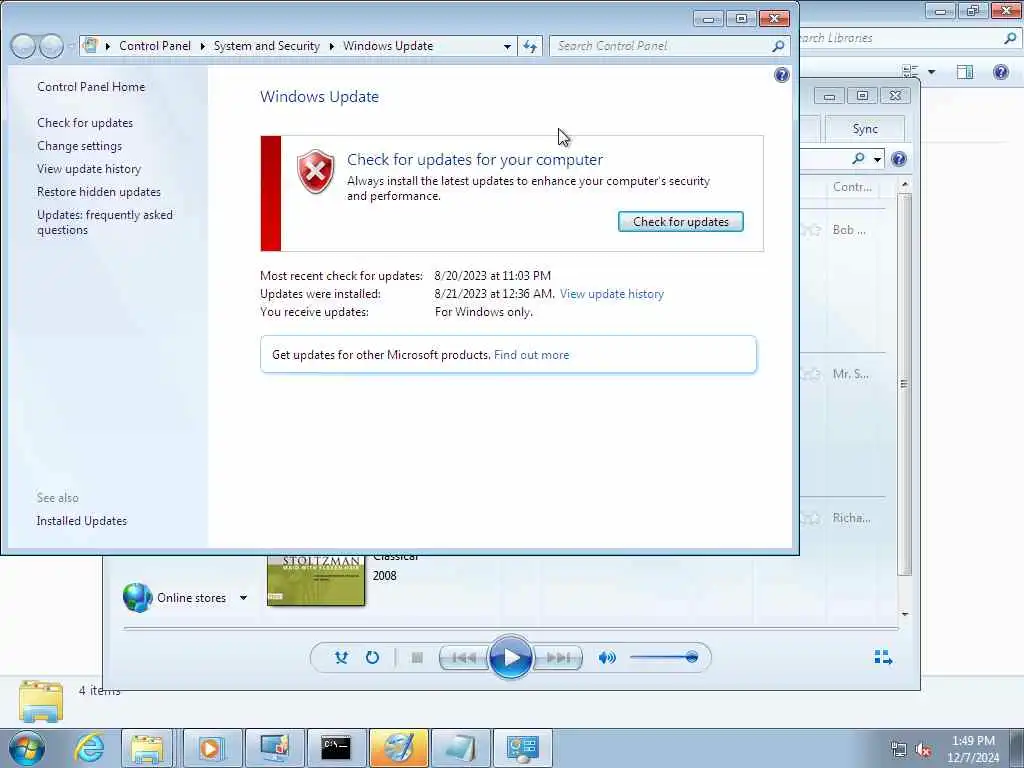Stop playback in Media Player

[417, 658]
